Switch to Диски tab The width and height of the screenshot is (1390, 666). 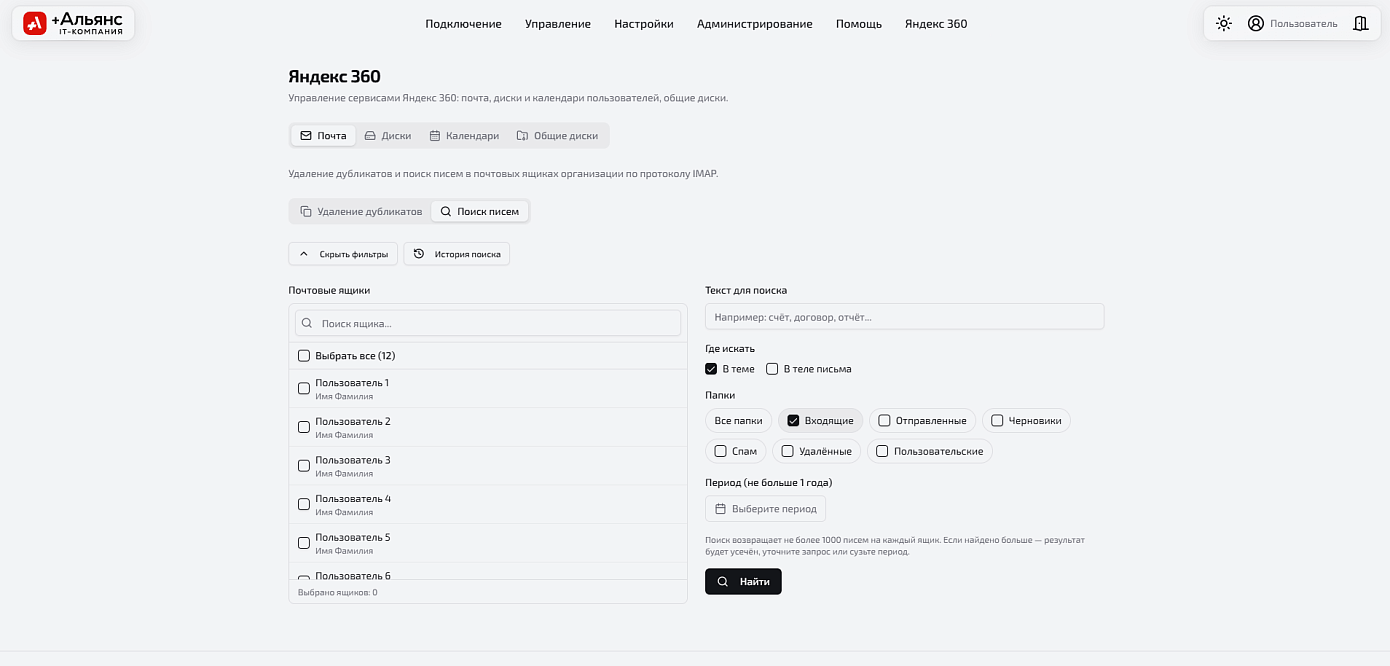click(387, 136)
